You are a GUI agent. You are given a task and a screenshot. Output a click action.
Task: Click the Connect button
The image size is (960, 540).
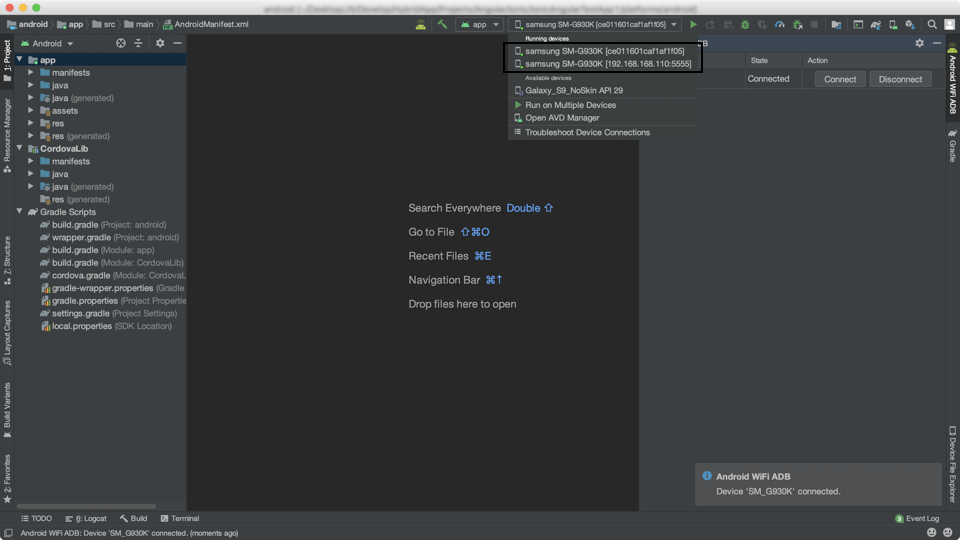[x=840, y=79]
